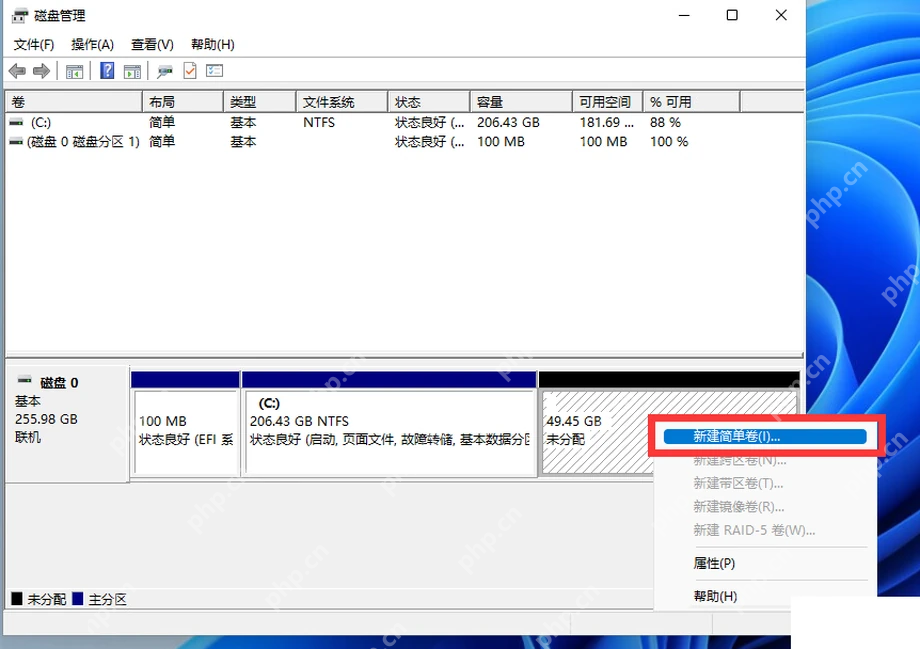
Task: Click the Back arrow toolbar icon
Action: 17,71
